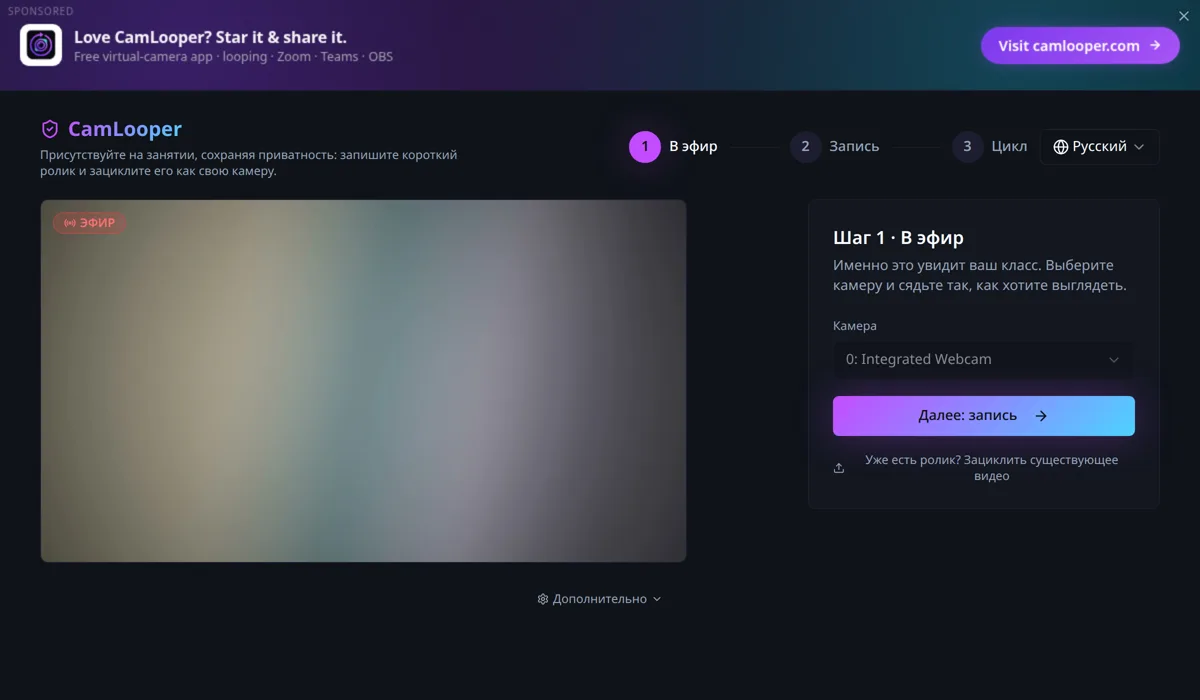Click the globe icon in language selector

click(x=1061, y=147)
